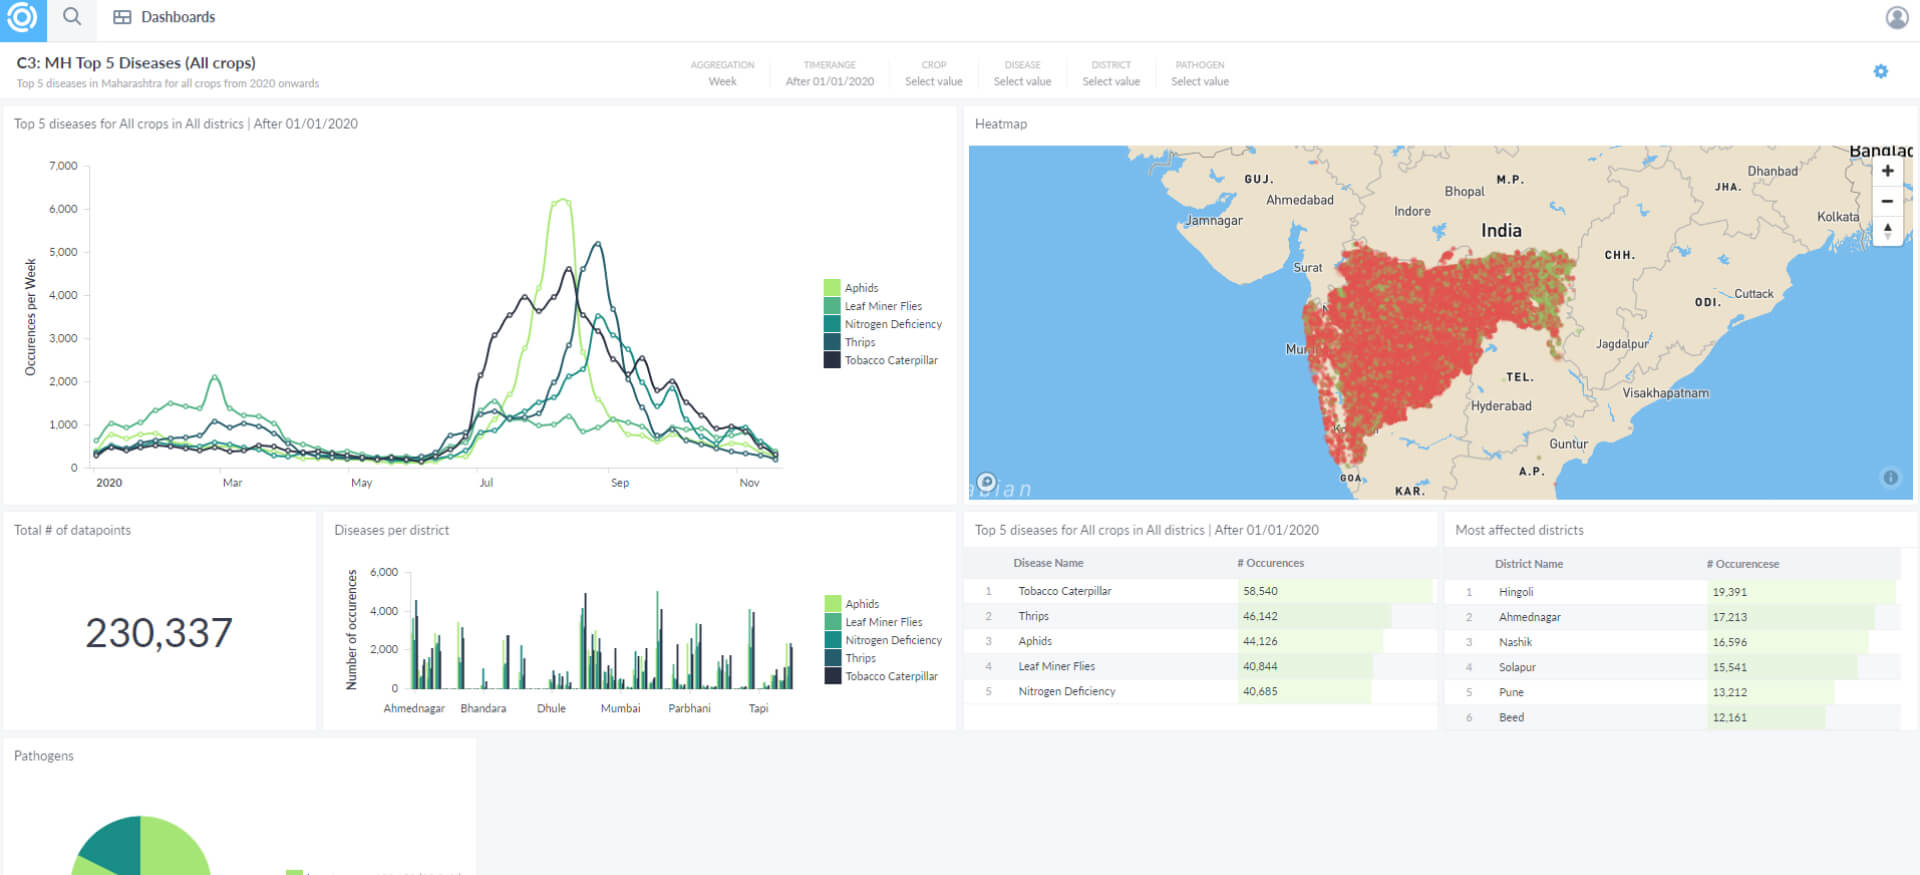Click the Pune district row
Screen dimensions: 1920x875
pos(1672,692)
